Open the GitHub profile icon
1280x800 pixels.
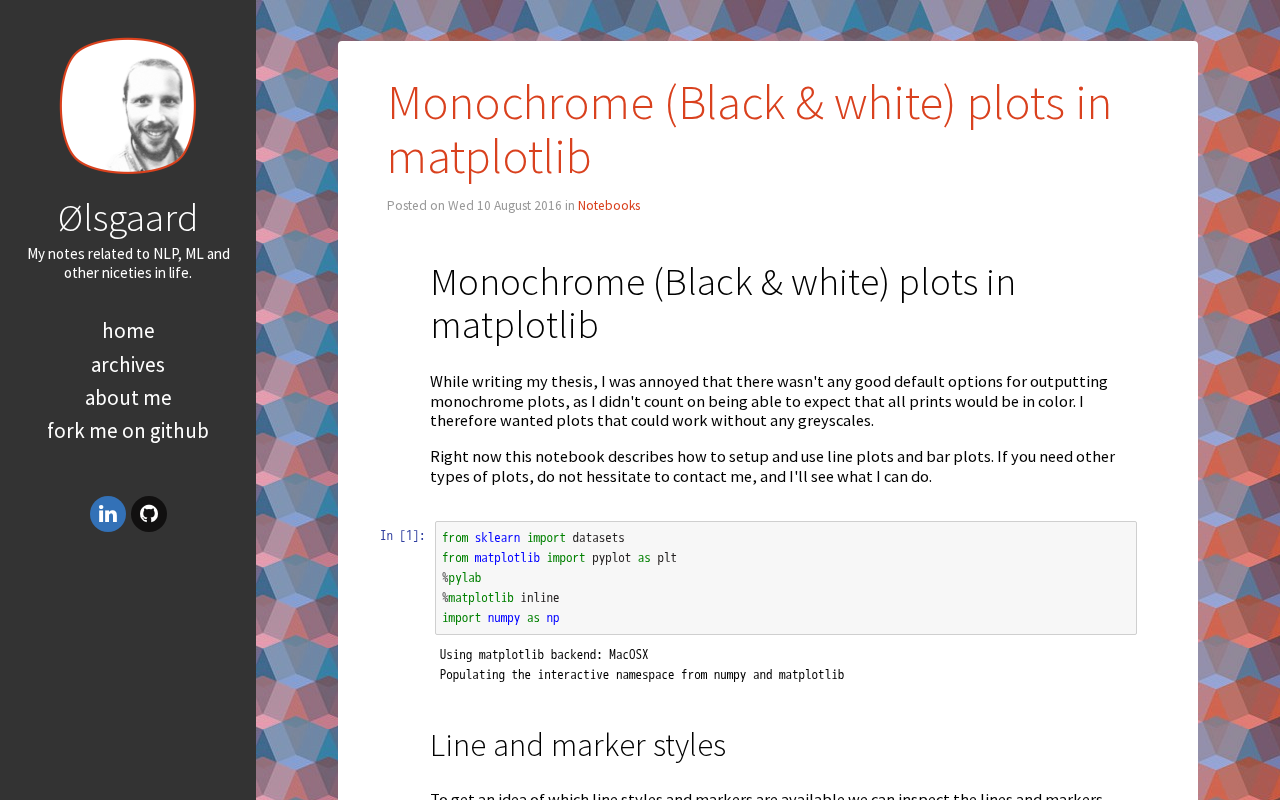click(149, 514)
